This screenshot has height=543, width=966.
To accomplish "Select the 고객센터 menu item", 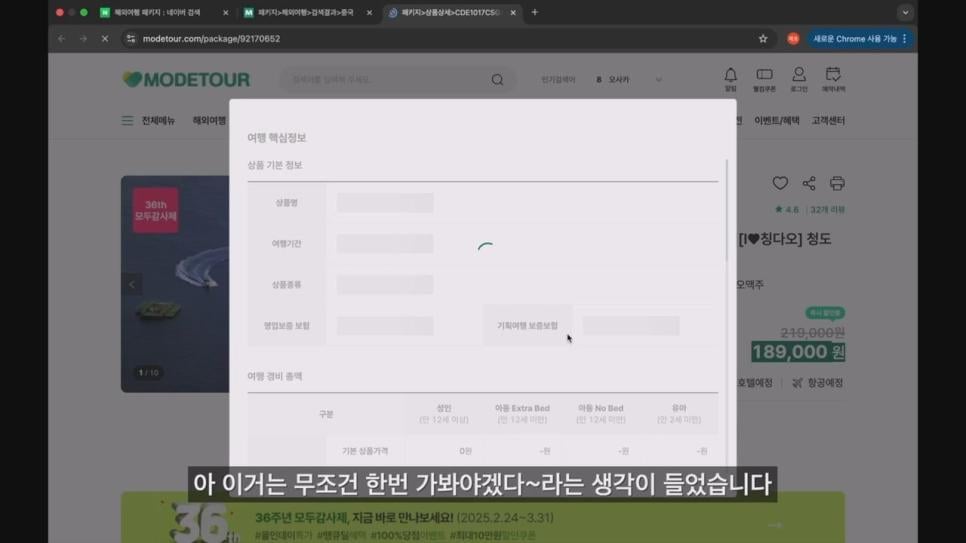I will click(828, 121).
